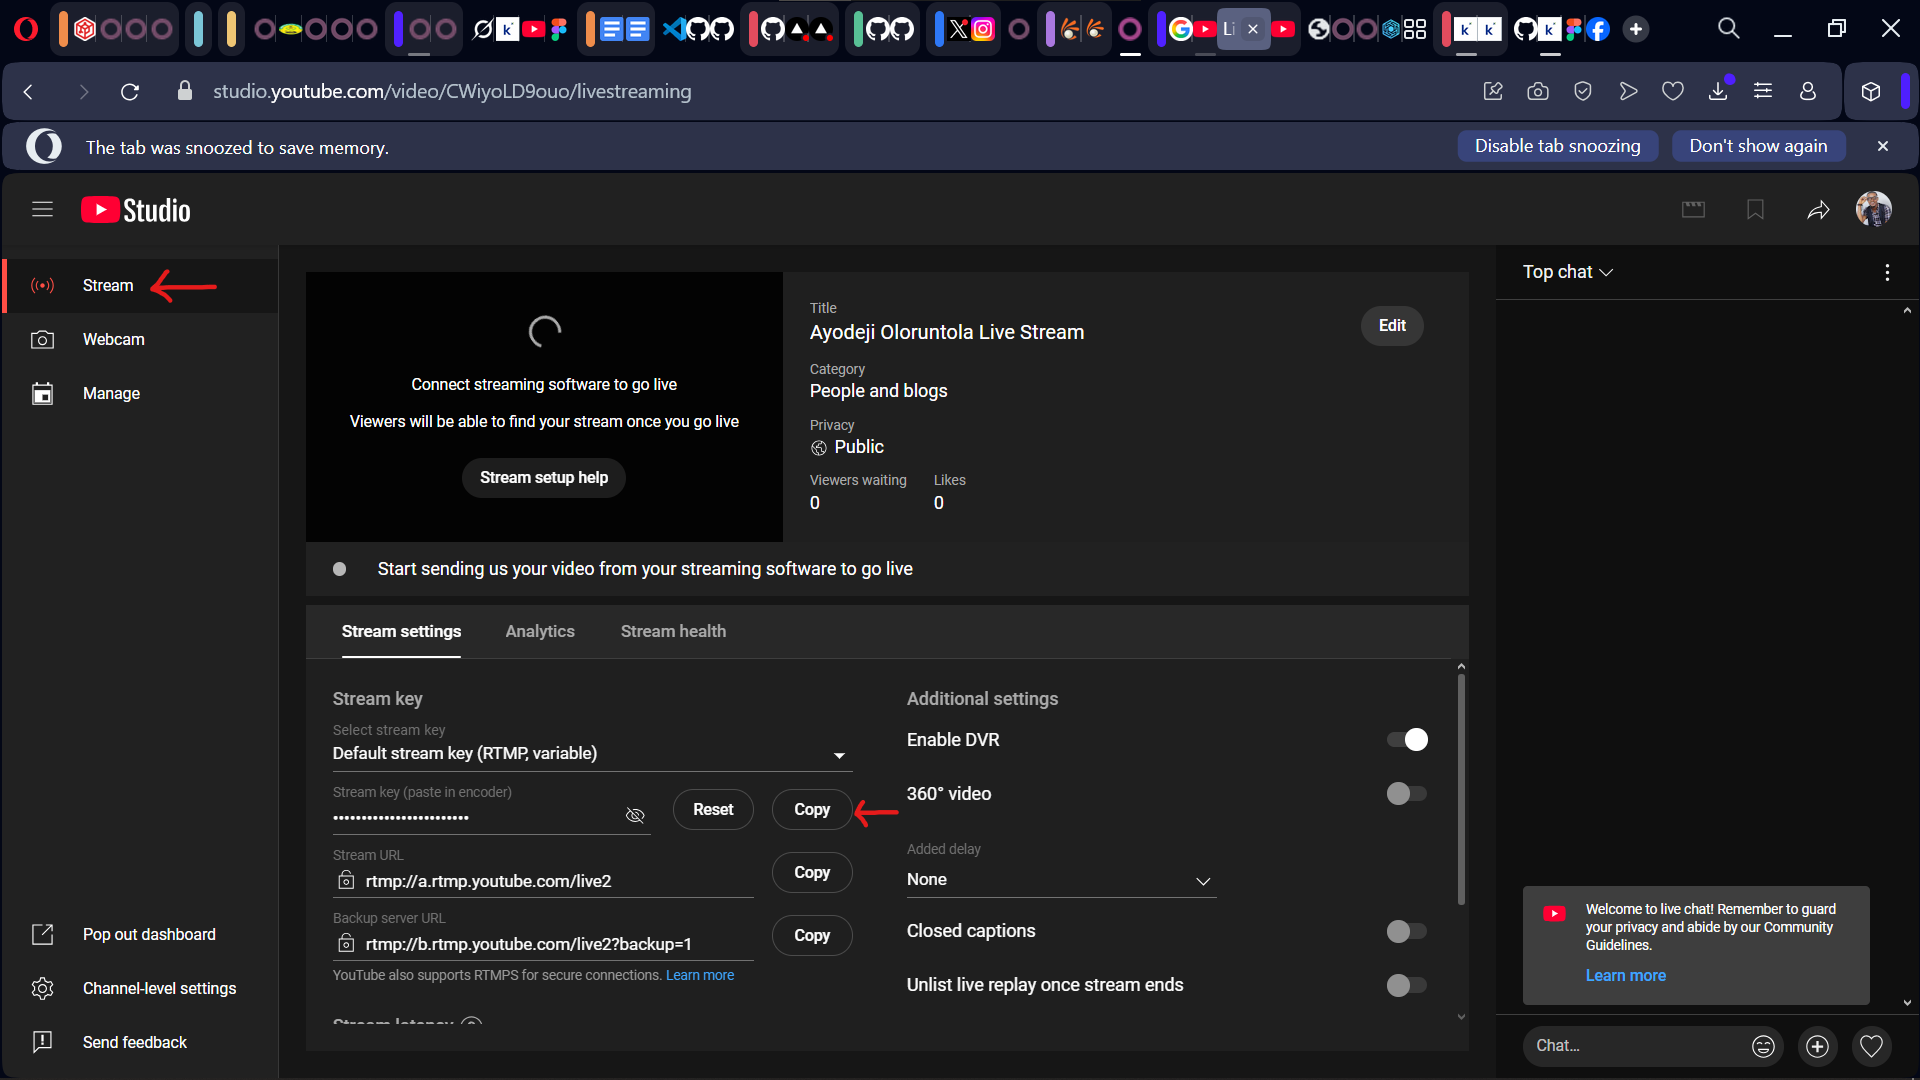Turn on the 360° video switch
Screen dimensions: 1920x1080
pos(1407,794)
